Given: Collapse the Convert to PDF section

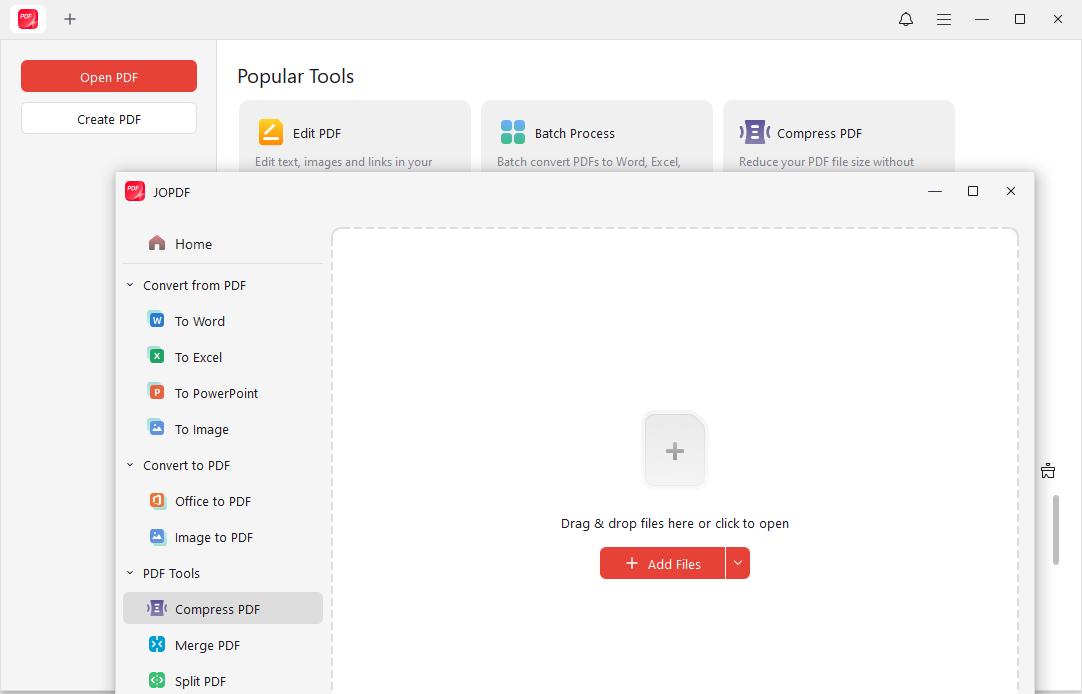Looking at the screenshot, I should pyautogui.click(x=129, y=464).
